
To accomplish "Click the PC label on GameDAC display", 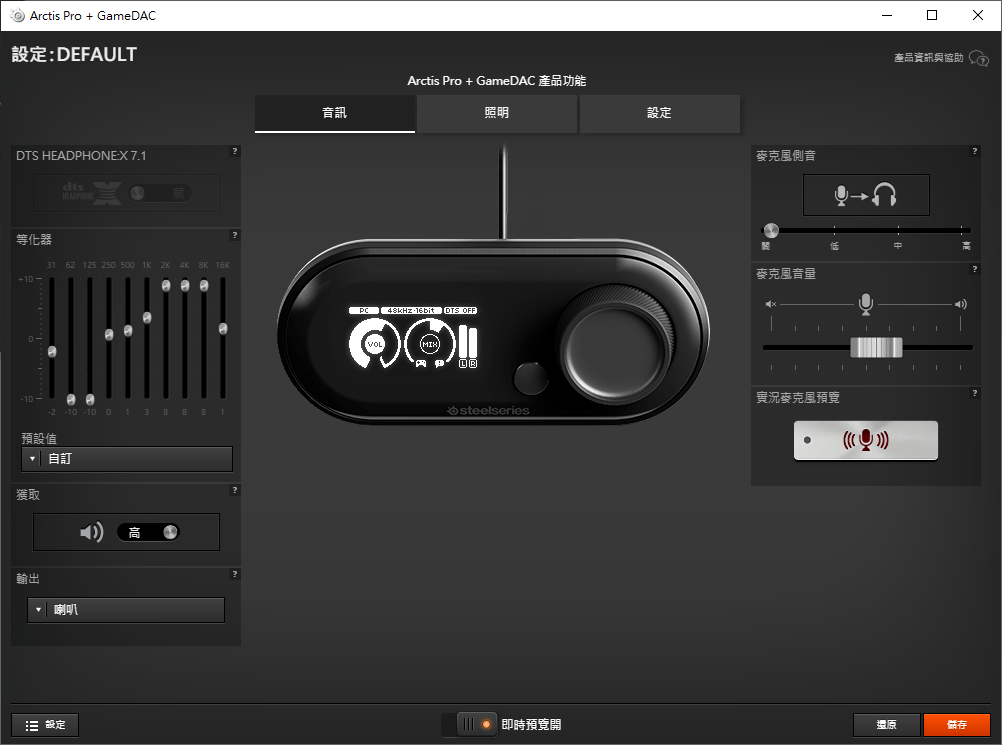I will point(364,311).
